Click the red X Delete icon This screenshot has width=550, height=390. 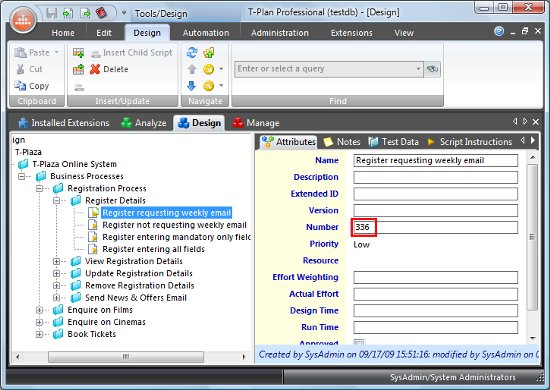click(x=95, y=69)
